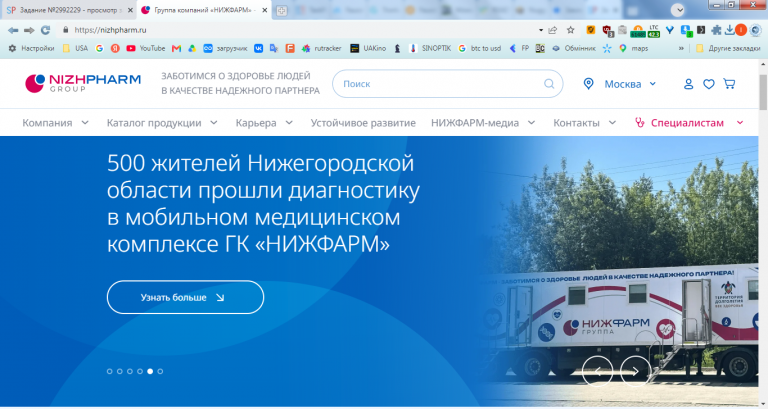This screenshot has width=768, height=409.
Task: Open the Другие закладки folder
Action: [728, 48]
